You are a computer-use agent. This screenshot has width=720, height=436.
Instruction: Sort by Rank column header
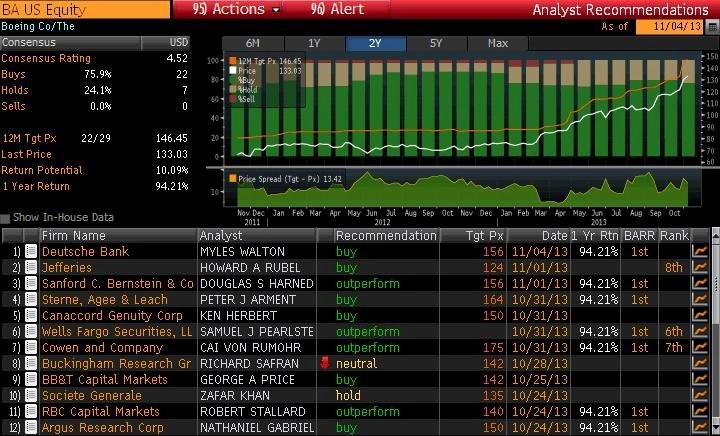click(674, 235)
